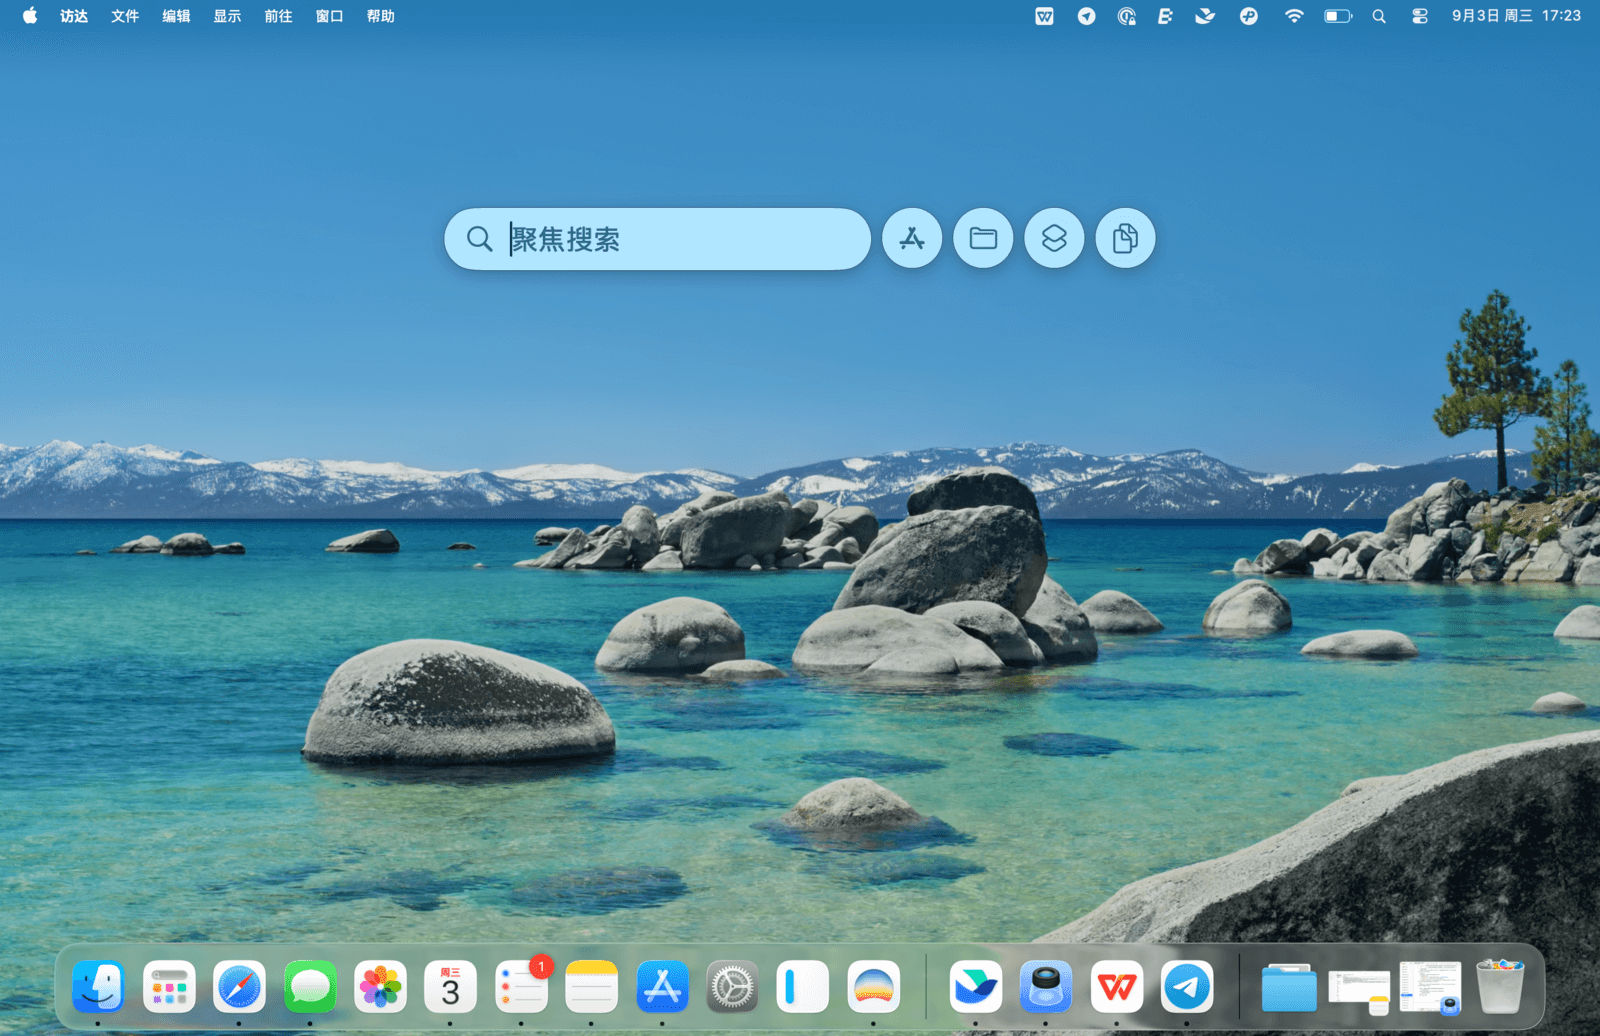The image size is (1600, 1036).
Task: Click the battery status icon
Action: [1337, 16]
